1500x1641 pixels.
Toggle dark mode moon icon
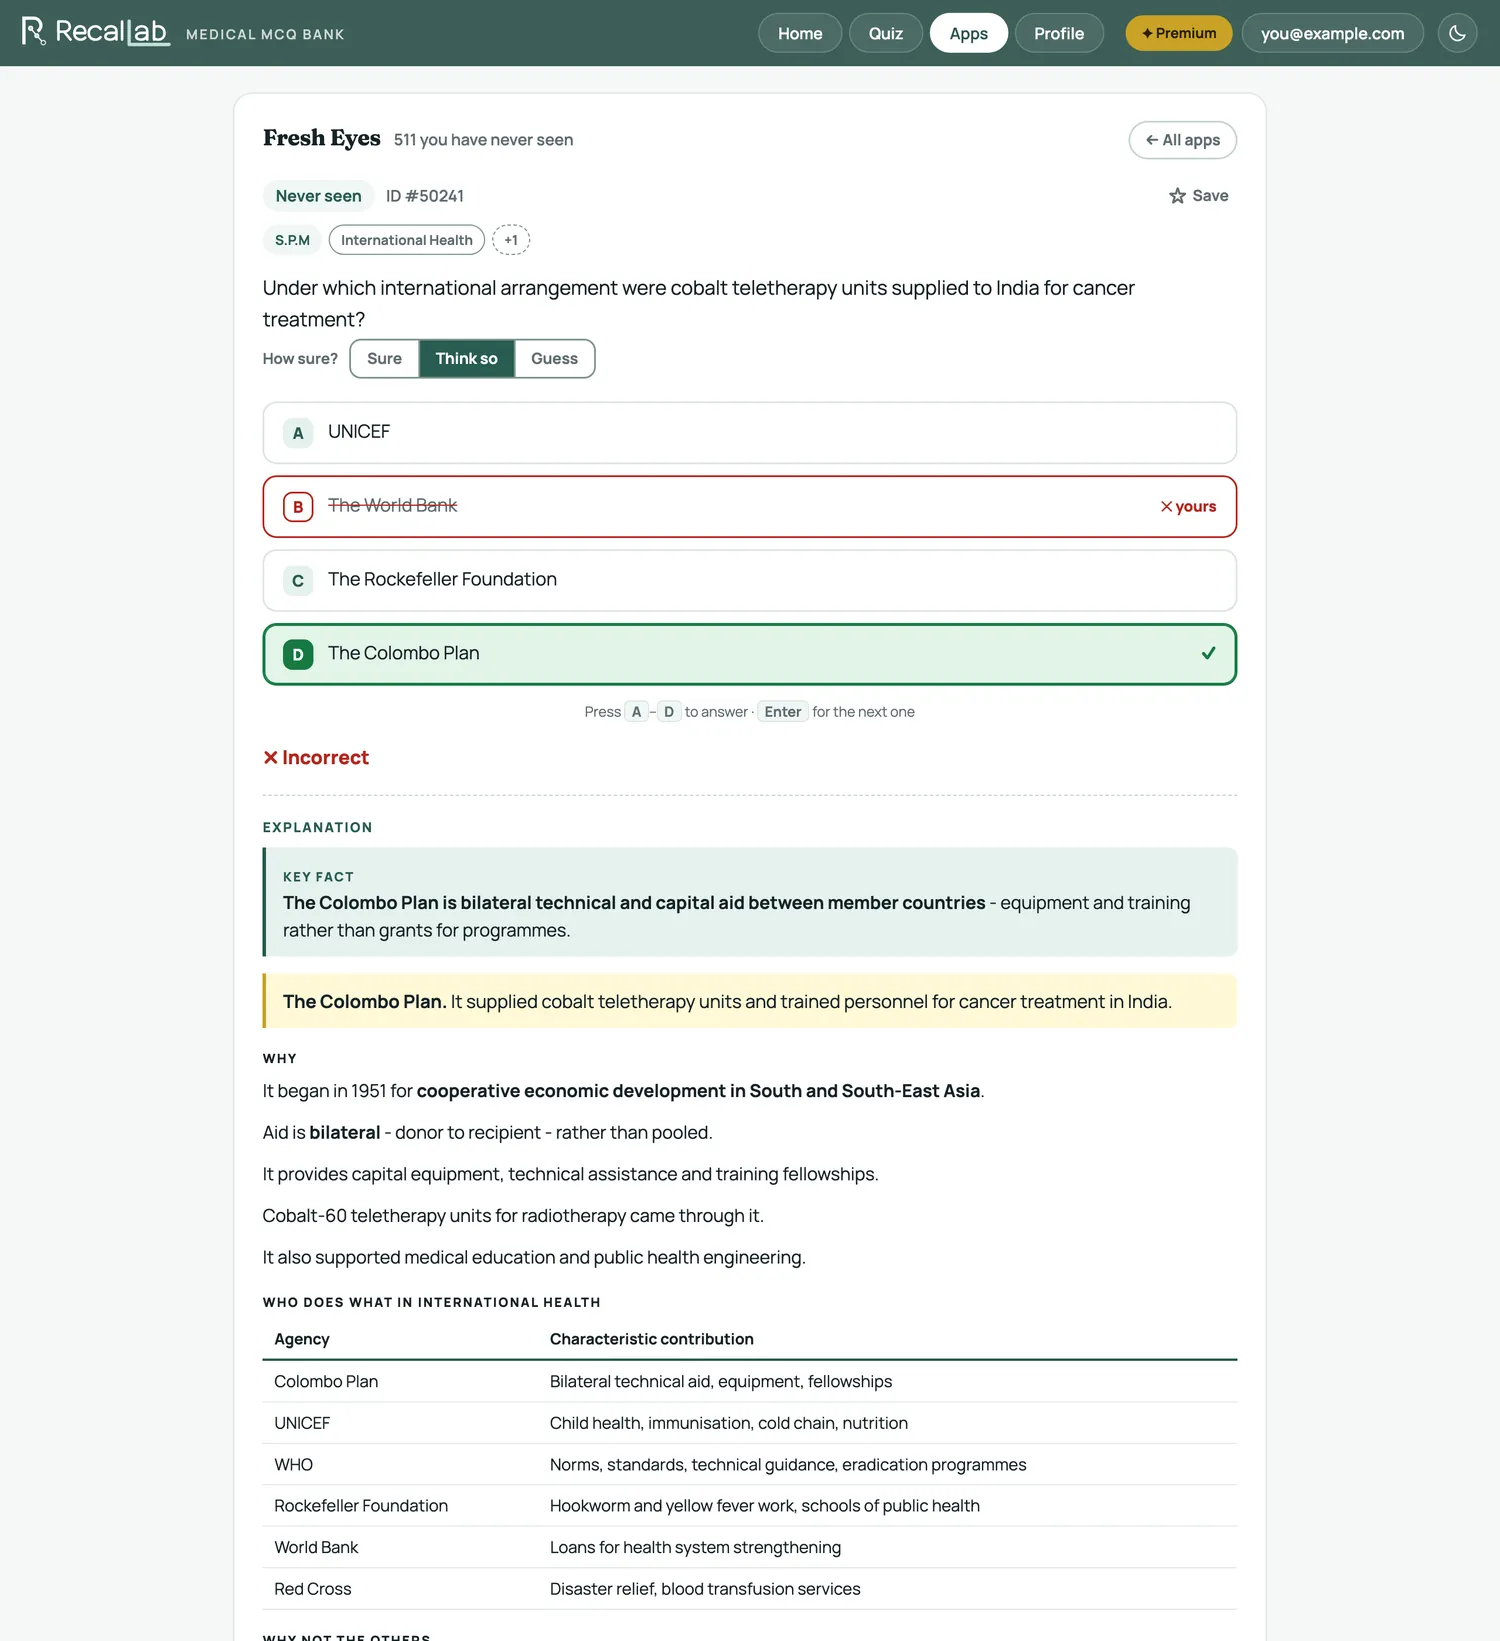(x=1457, y=33)
